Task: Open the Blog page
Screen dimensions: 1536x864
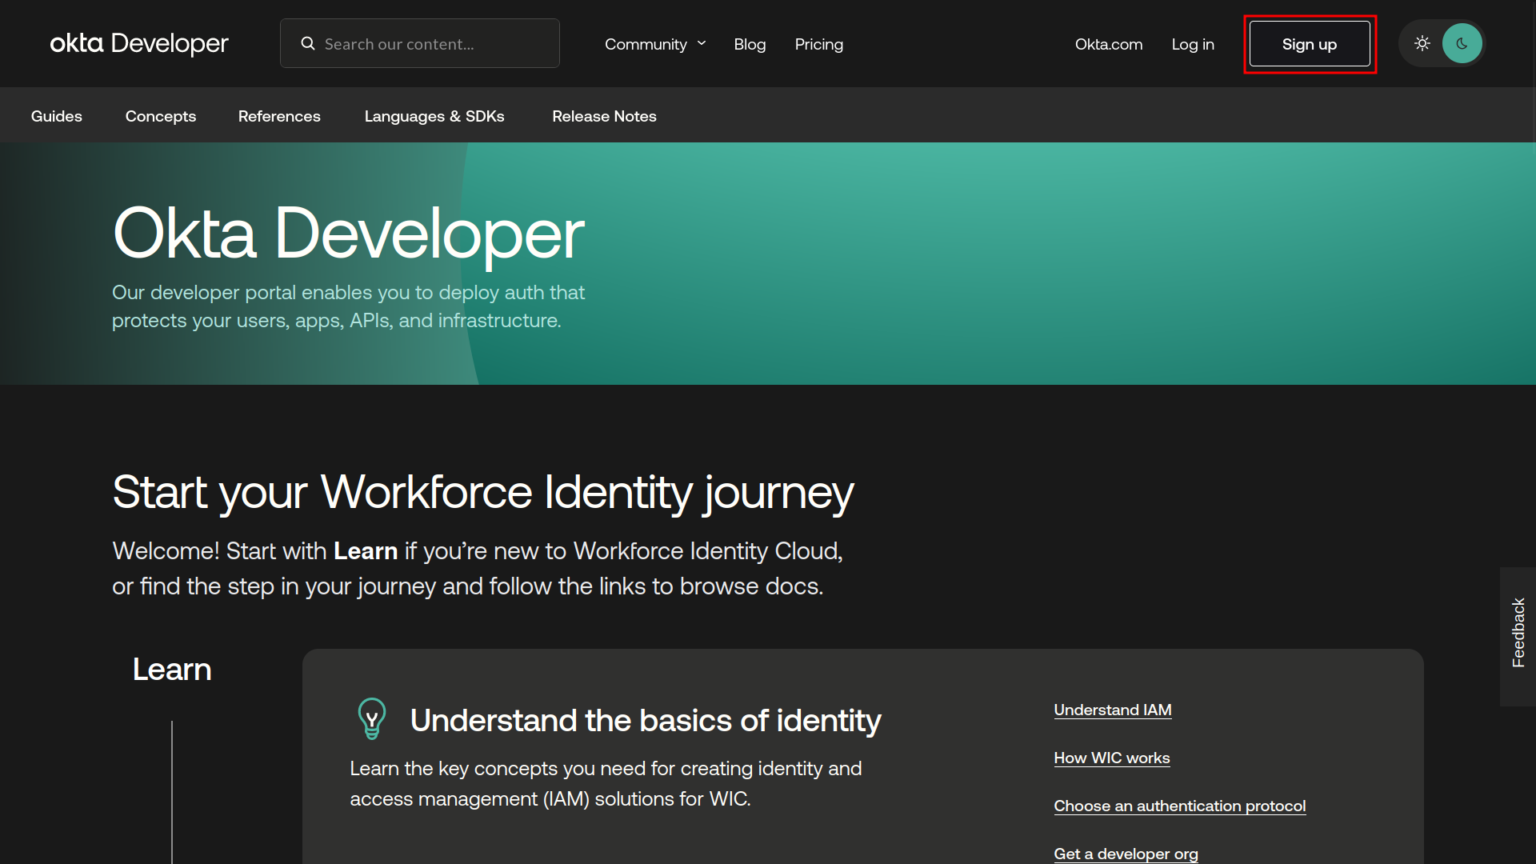Action: pyautogui.click(x=750, y=44)
